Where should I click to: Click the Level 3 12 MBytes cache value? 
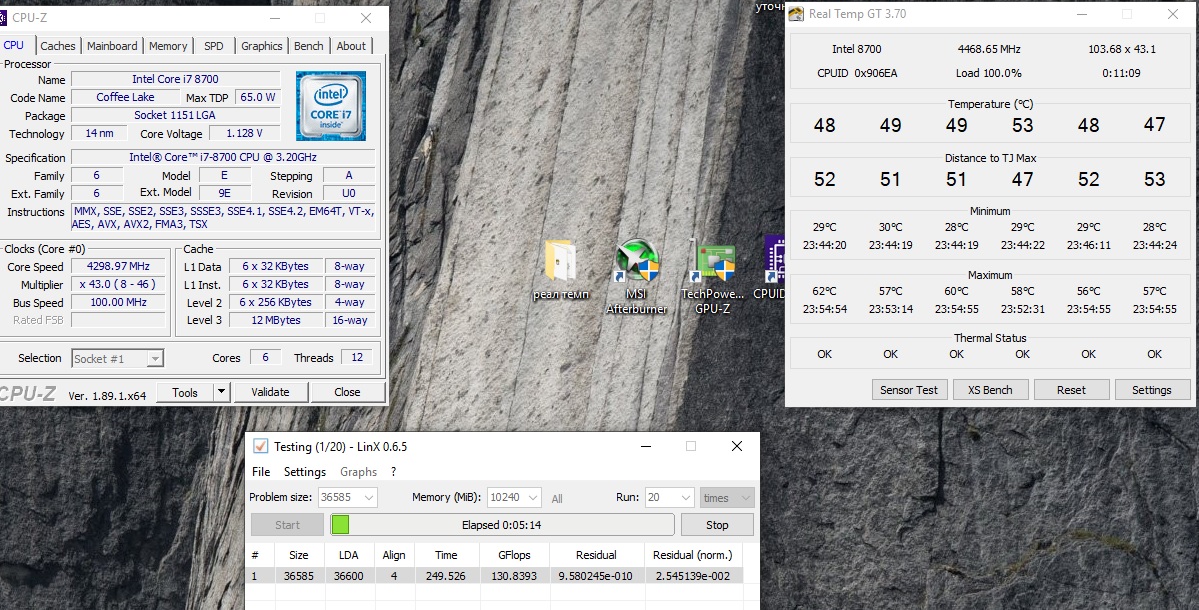[276, 320]
